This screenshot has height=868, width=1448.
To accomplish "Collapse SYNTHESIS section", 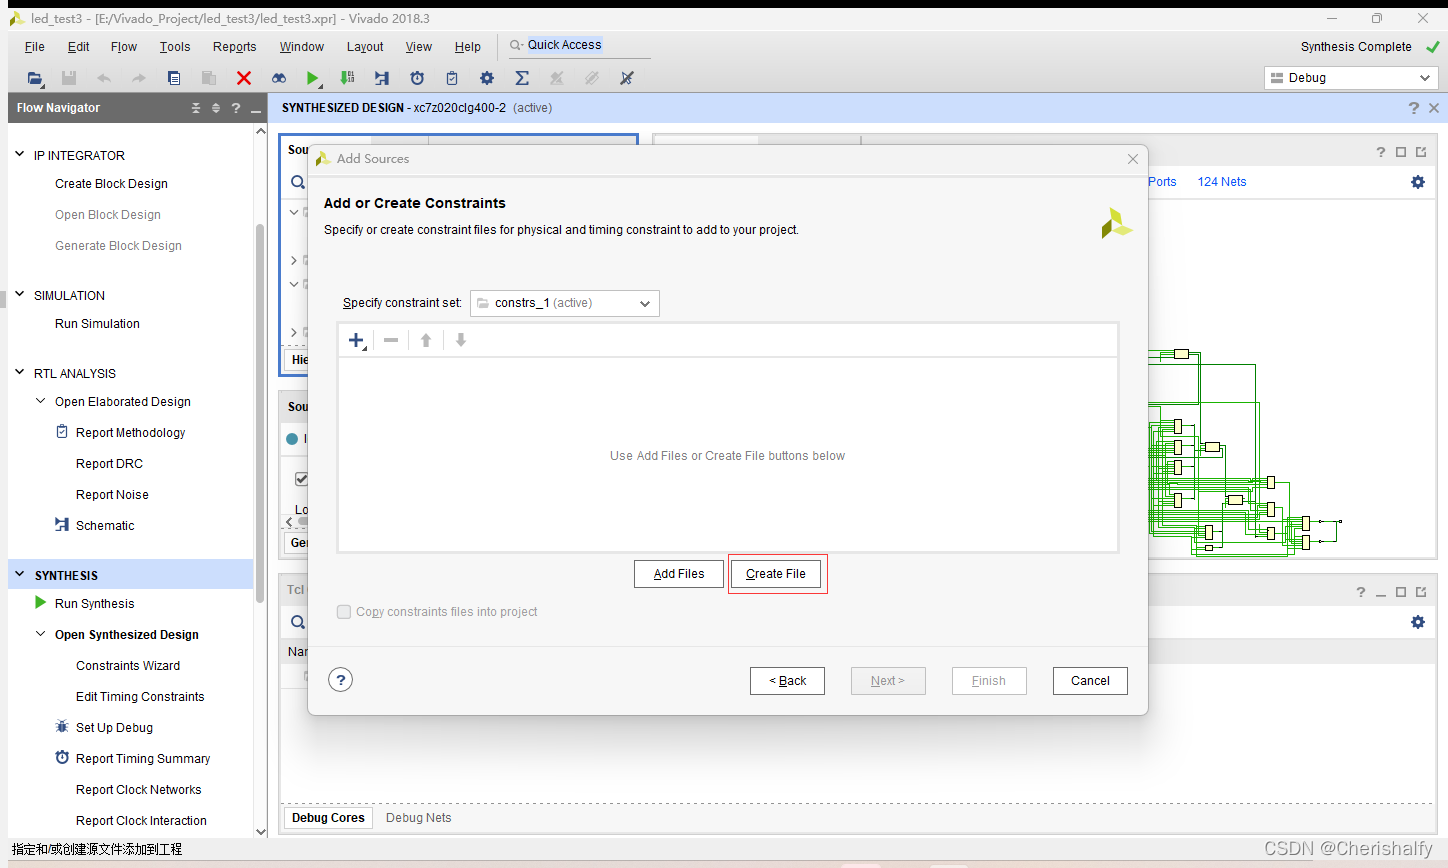I will pos(20,575).
